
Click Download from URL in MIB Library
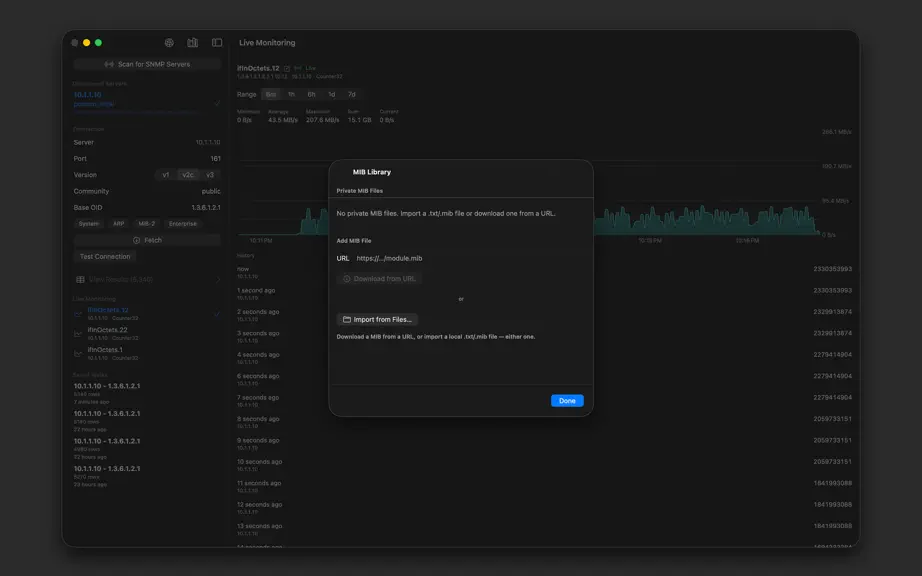point(379,279)
